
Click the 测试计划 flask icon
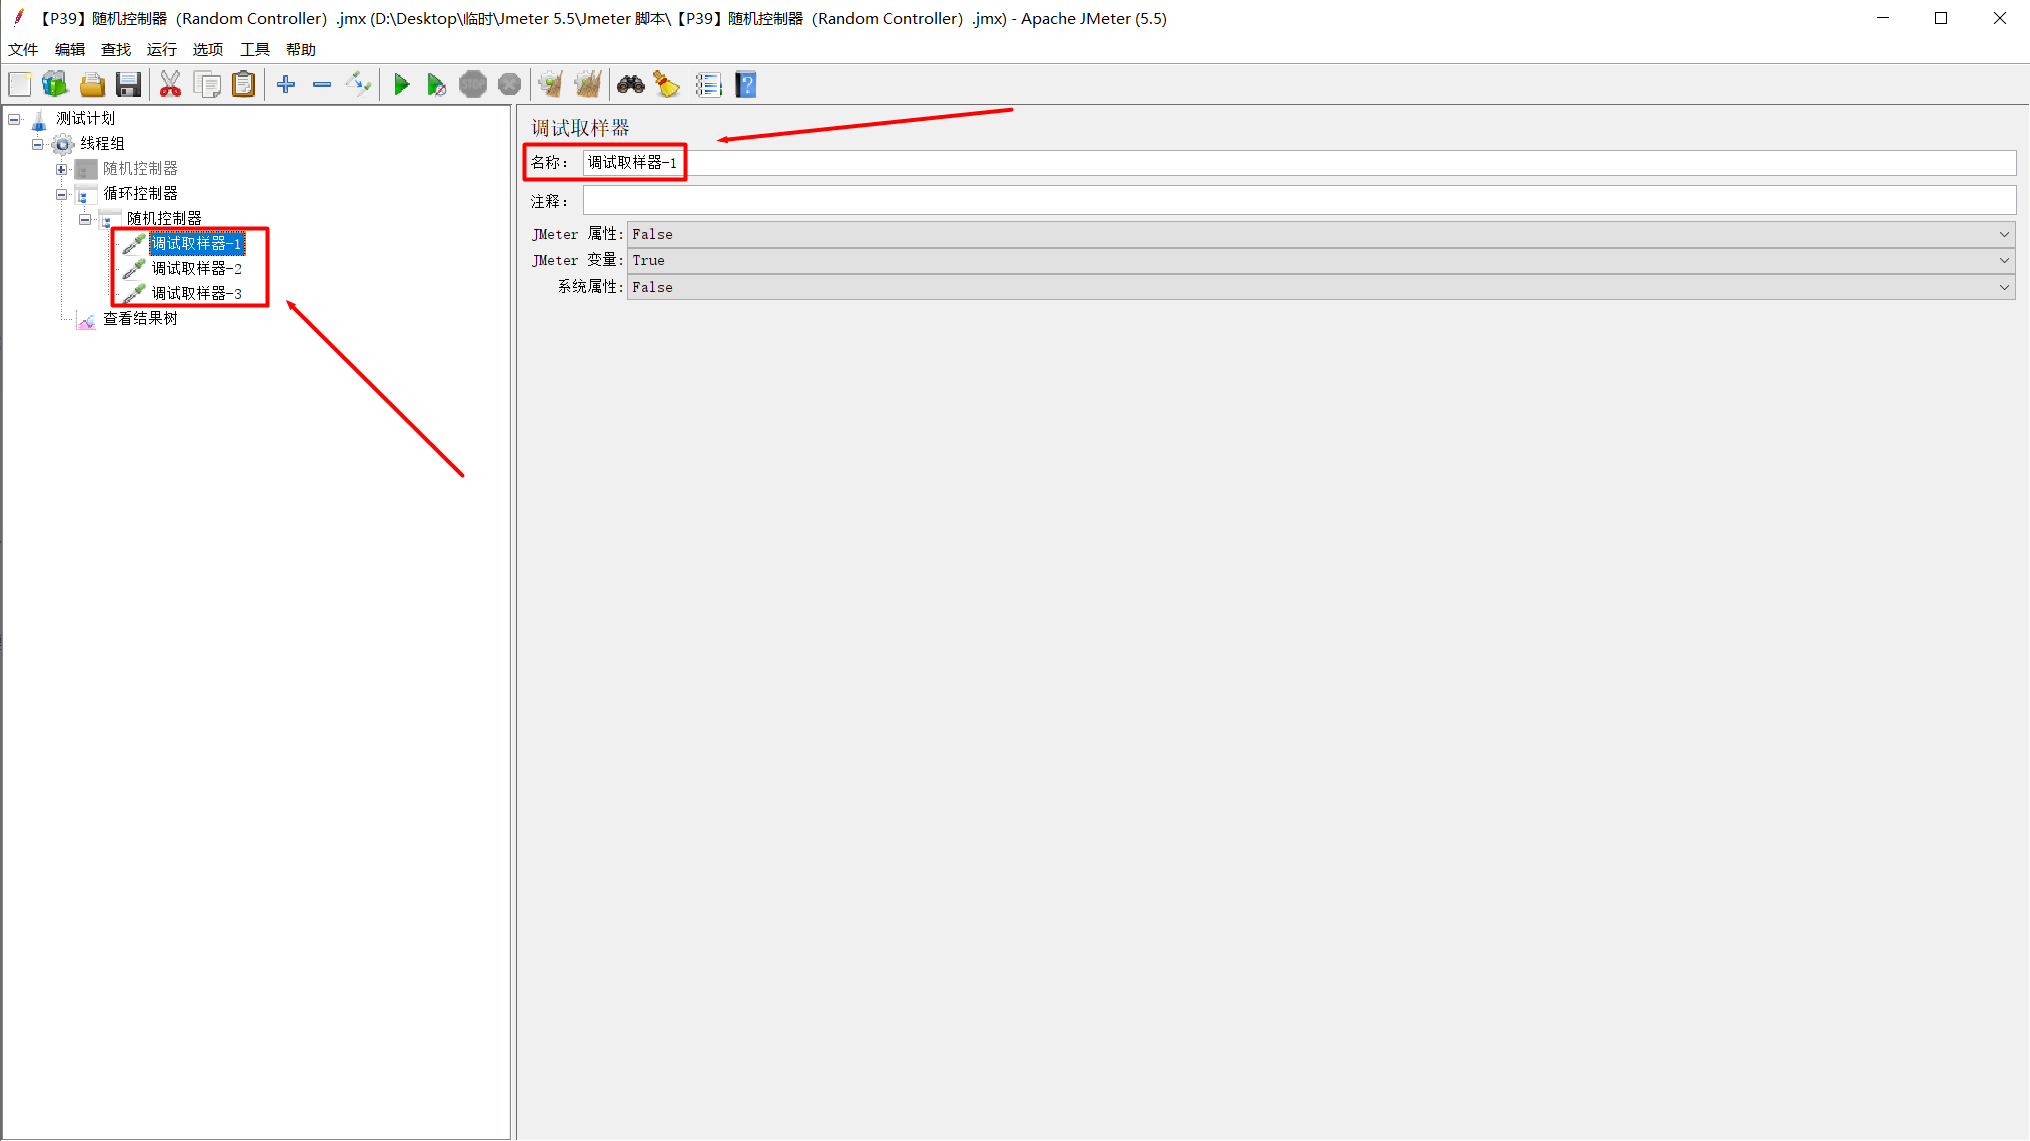click(39, 120)
